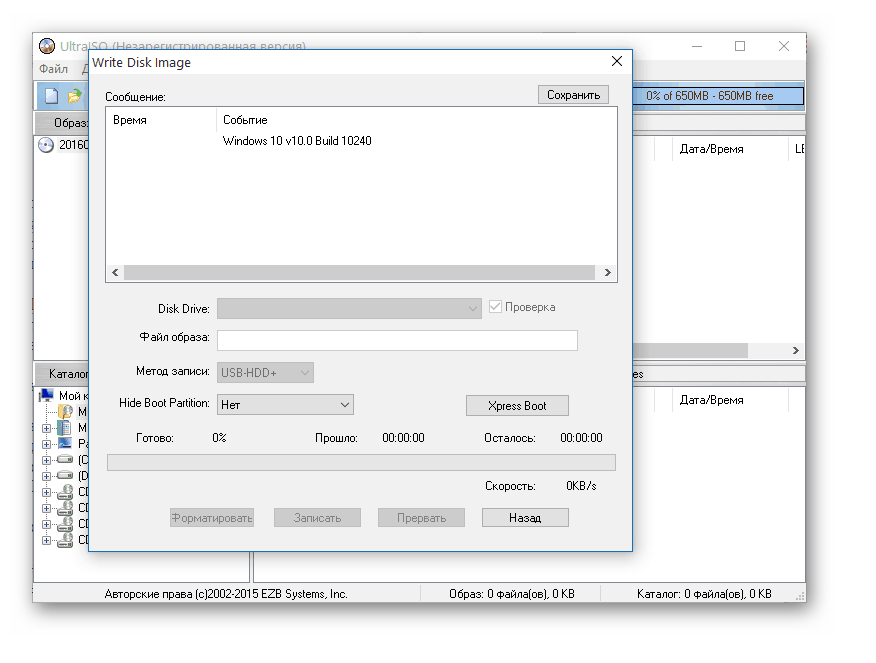Viewport: 876px width, 663px height.
Task: Click the 0KB/s speed value
Action: [581, 486]
